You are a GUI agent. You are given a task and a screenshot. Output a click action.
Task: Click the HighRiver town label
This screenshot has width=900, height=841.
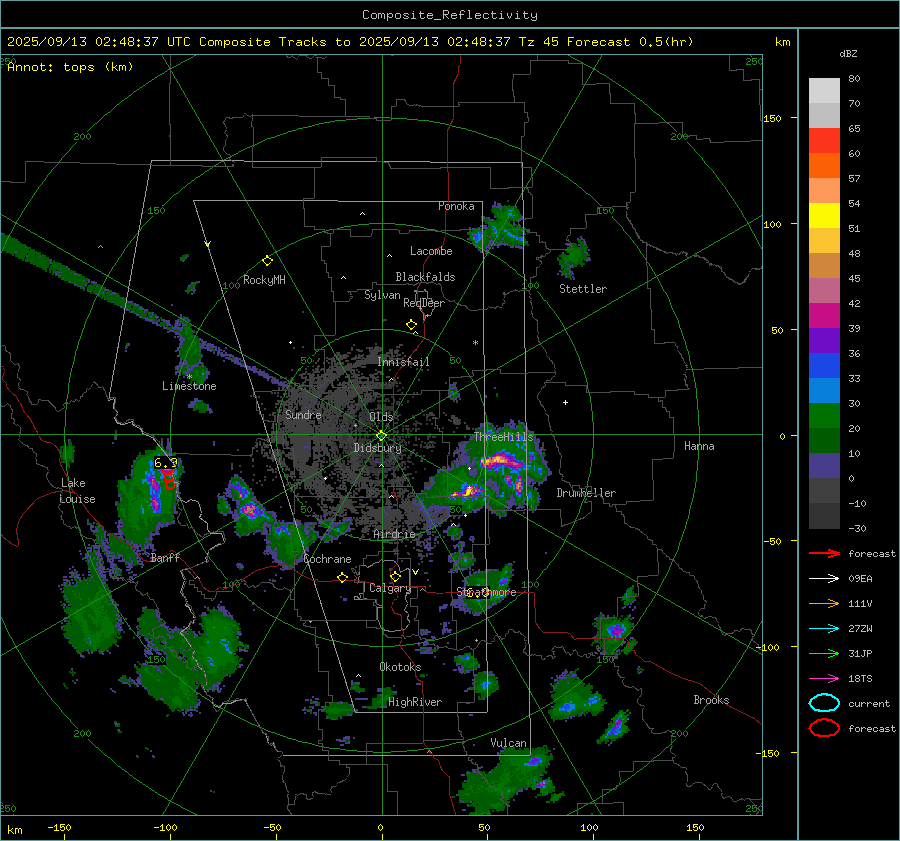415,702
